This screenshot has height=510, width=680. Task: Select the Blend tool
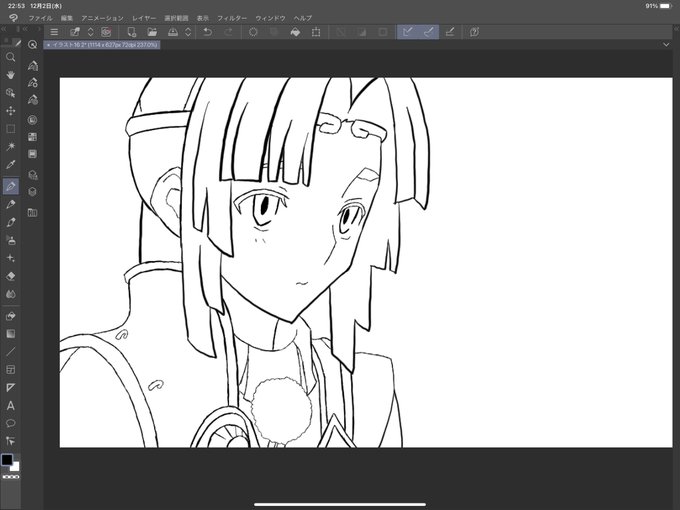[11, 294]
